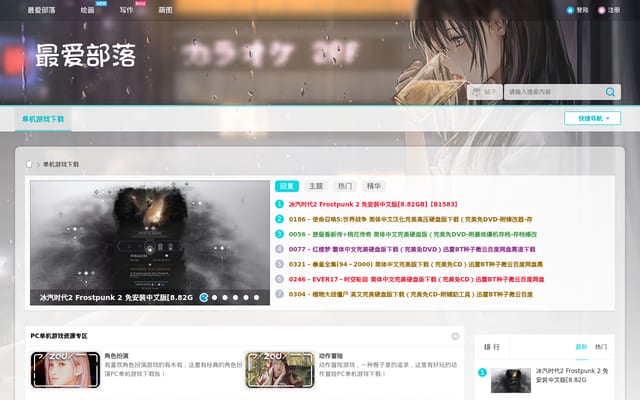Select the second carousel dot
Viewport: 640px width, 400px height.
pos(215,298)
